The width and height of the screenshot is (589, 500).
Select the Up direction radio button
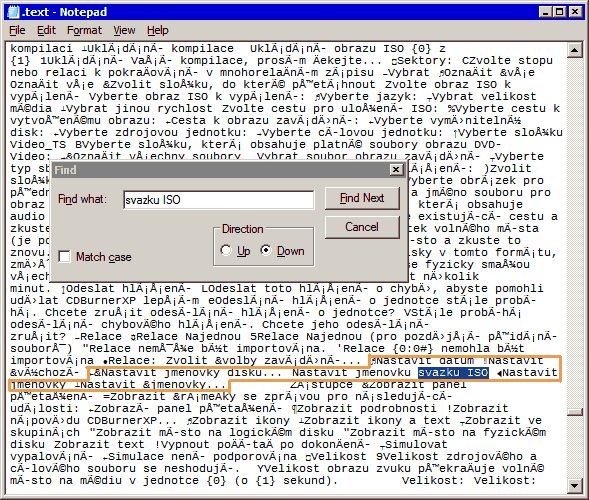[226, 250]
